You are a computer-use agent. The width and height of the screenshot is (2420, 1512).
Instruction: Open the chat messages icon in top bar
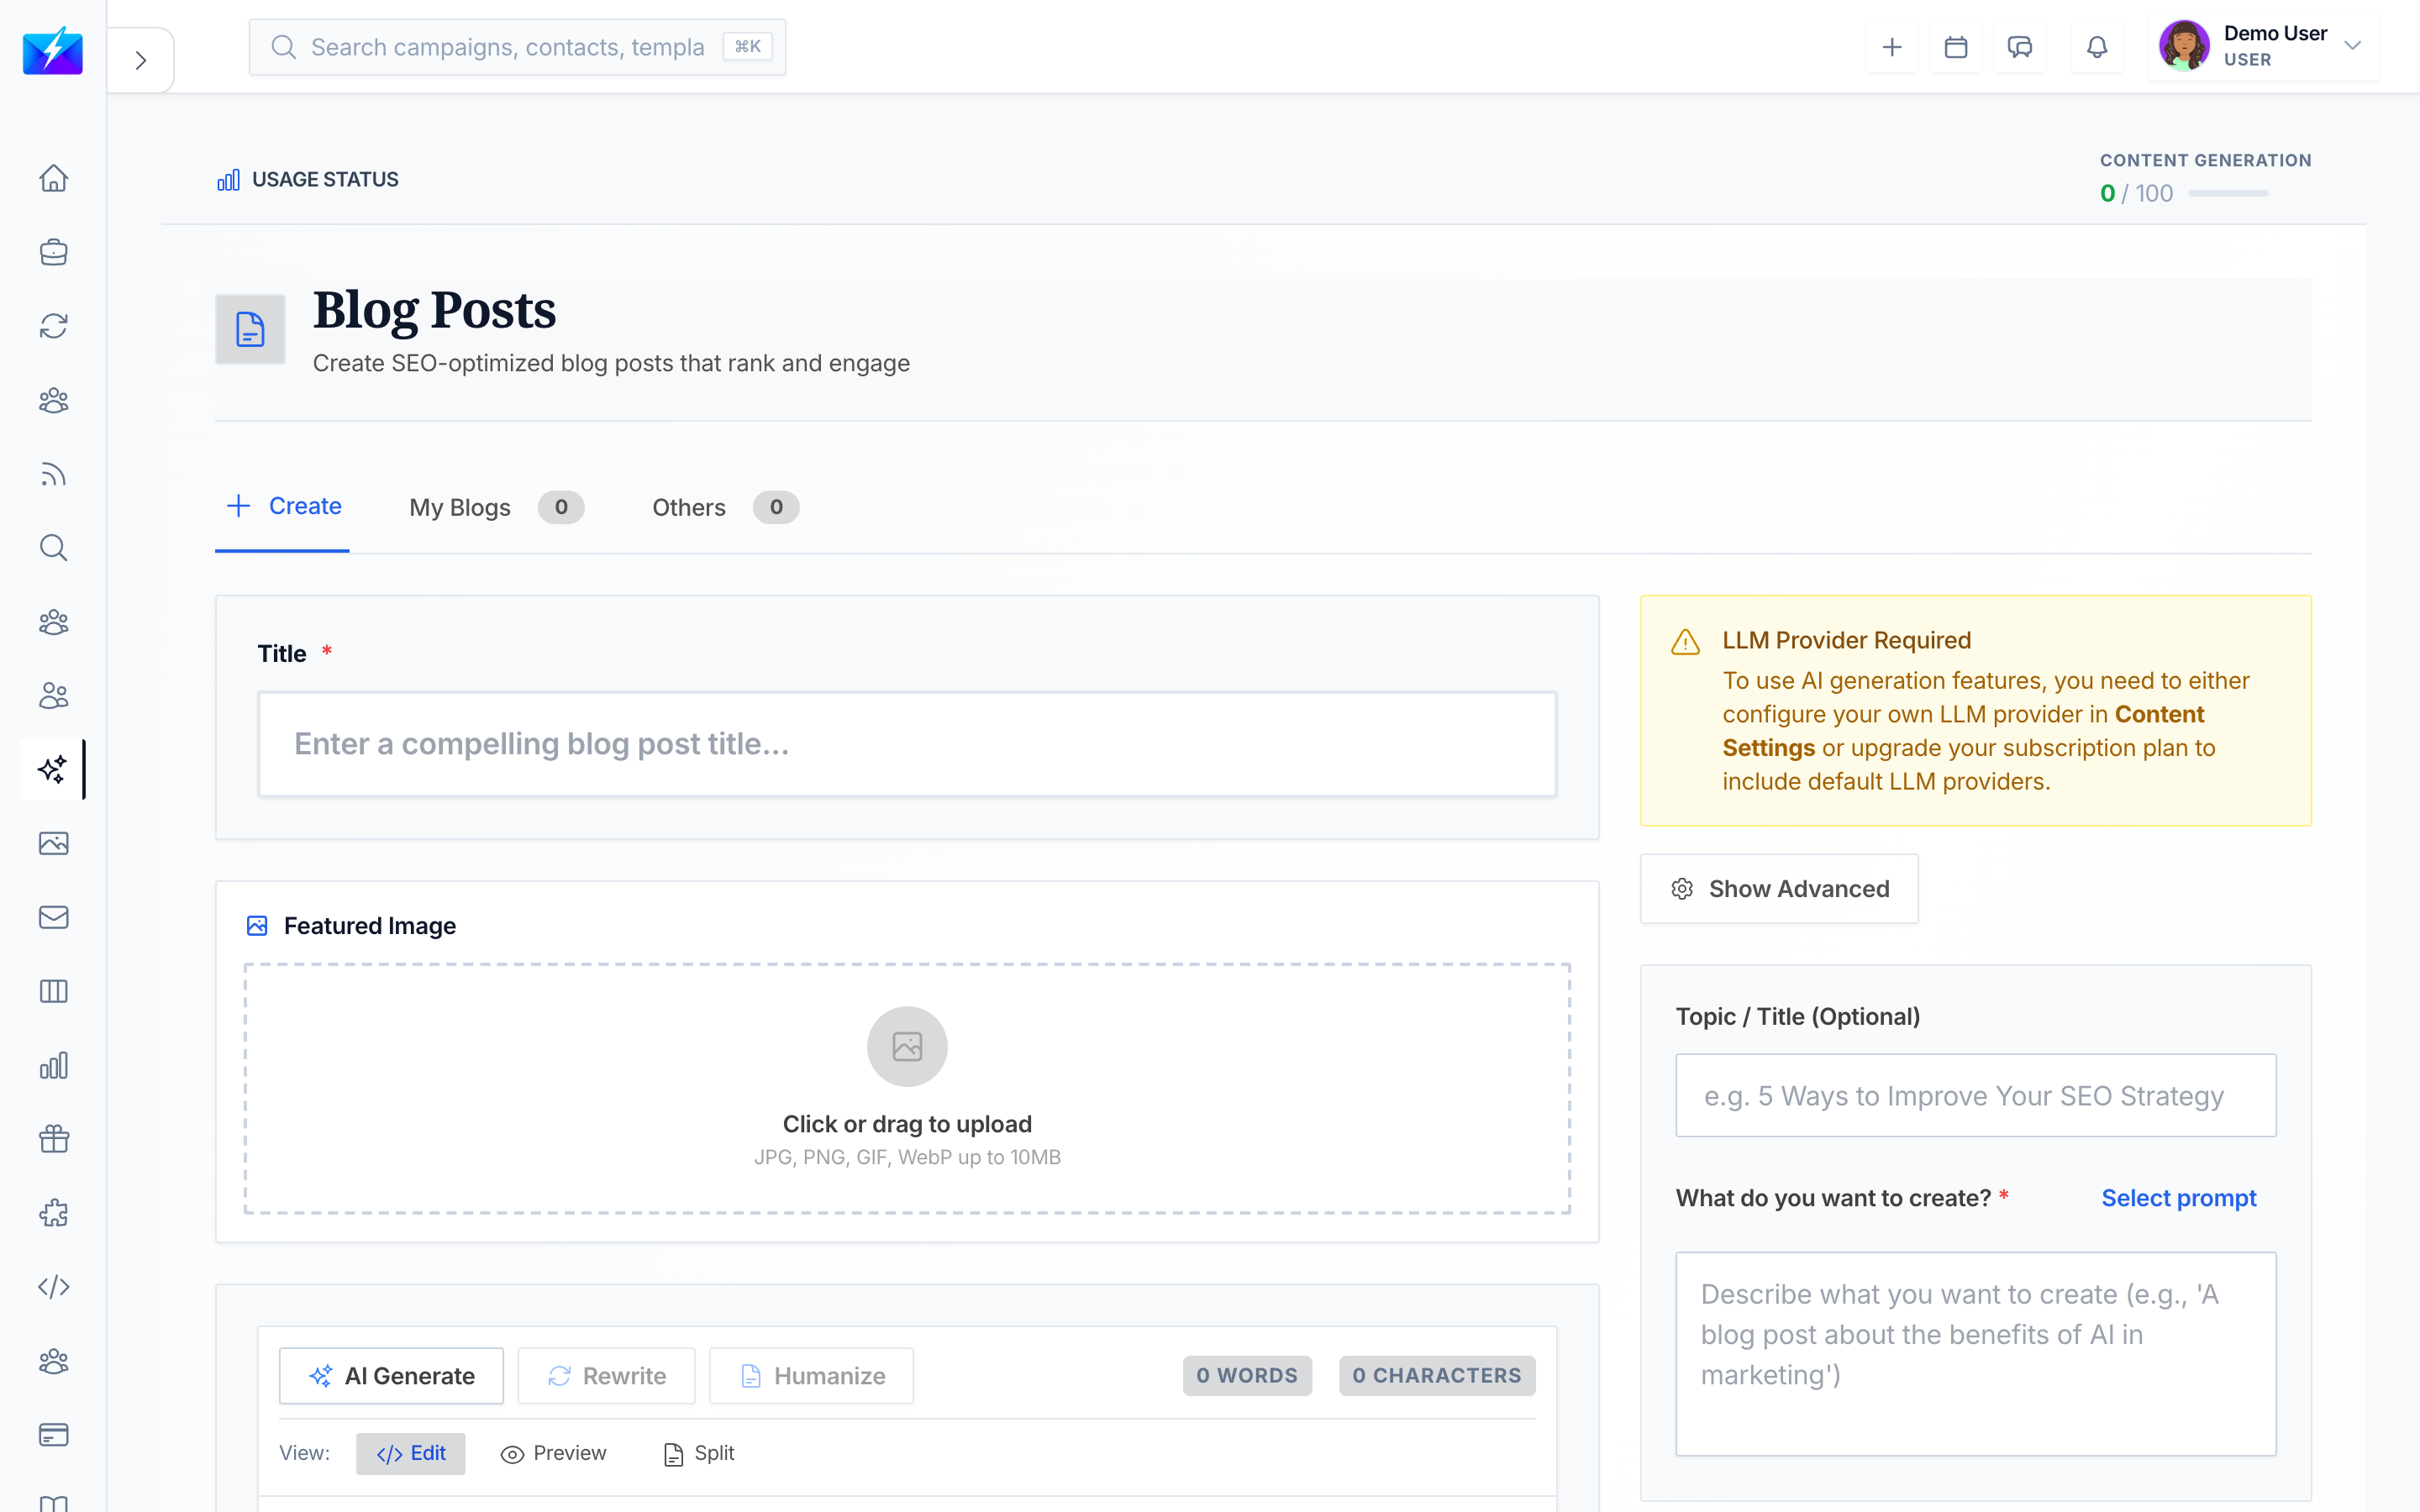pyautogui.click(x=2020, y=47)
